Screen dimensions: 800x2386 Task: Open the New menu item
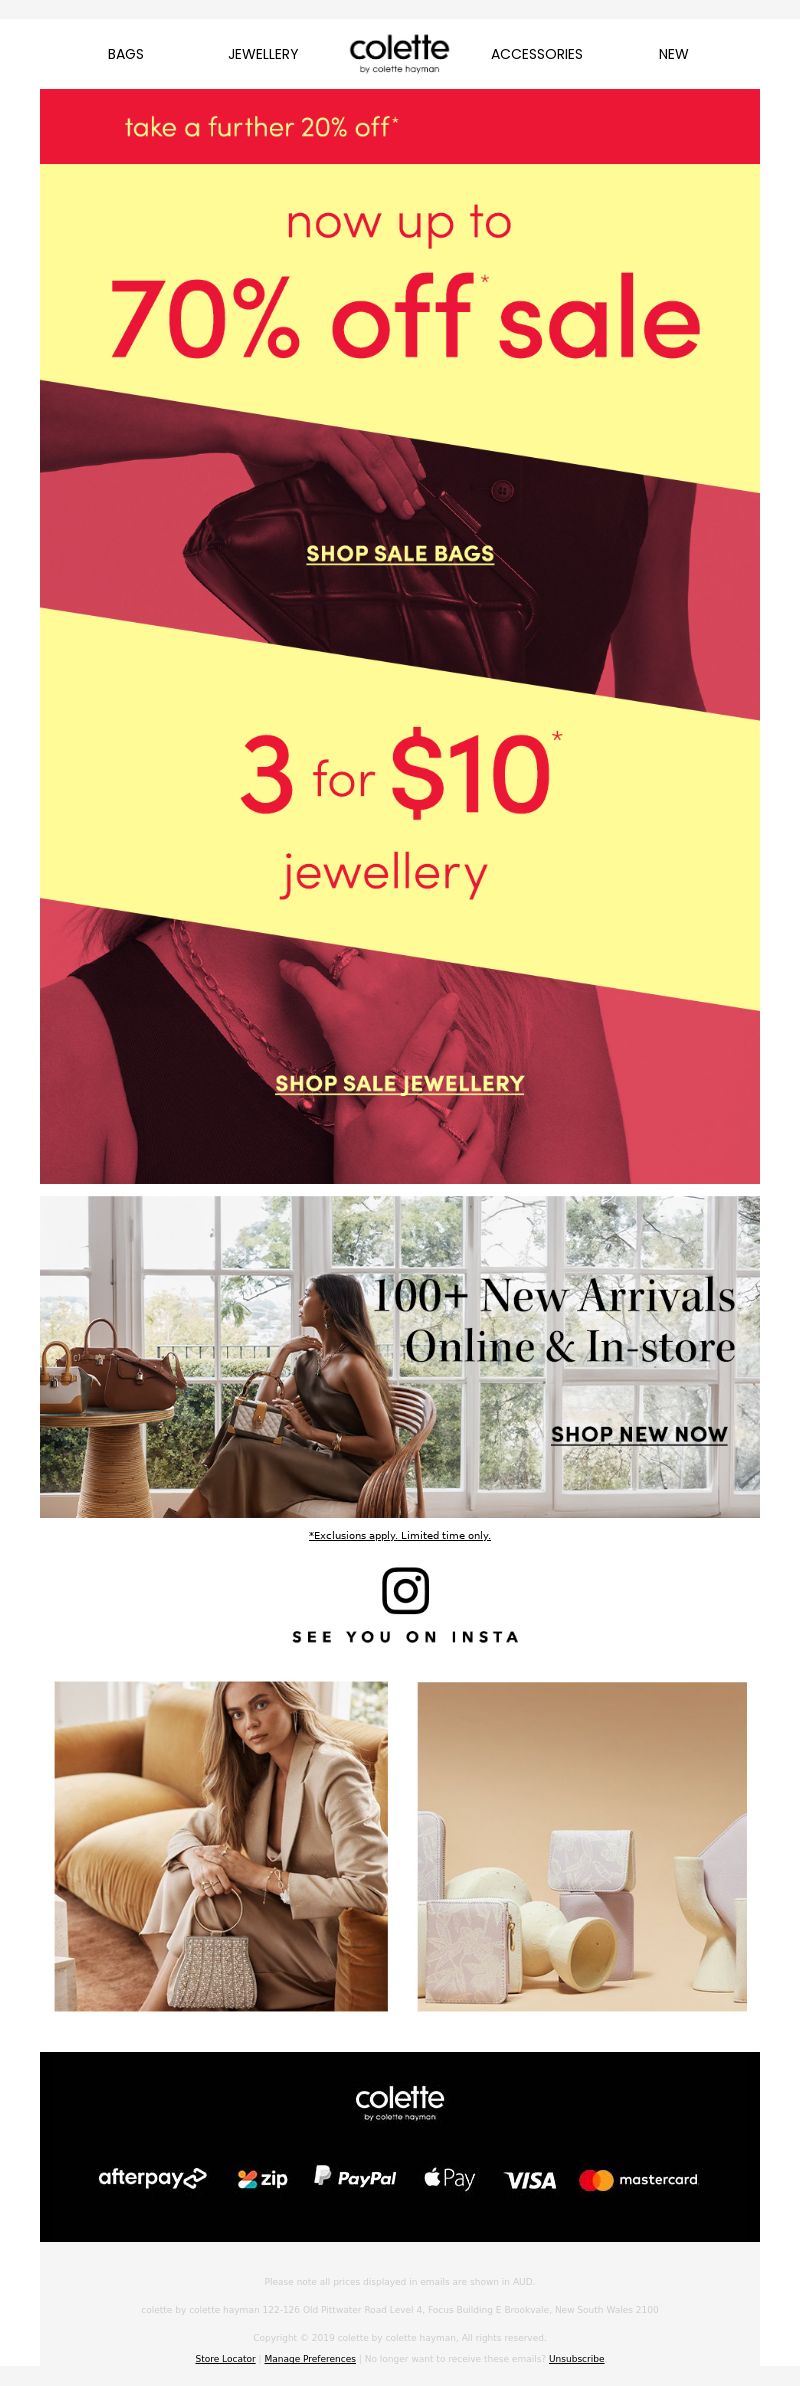pyautogui.click(x=673, y=54)
